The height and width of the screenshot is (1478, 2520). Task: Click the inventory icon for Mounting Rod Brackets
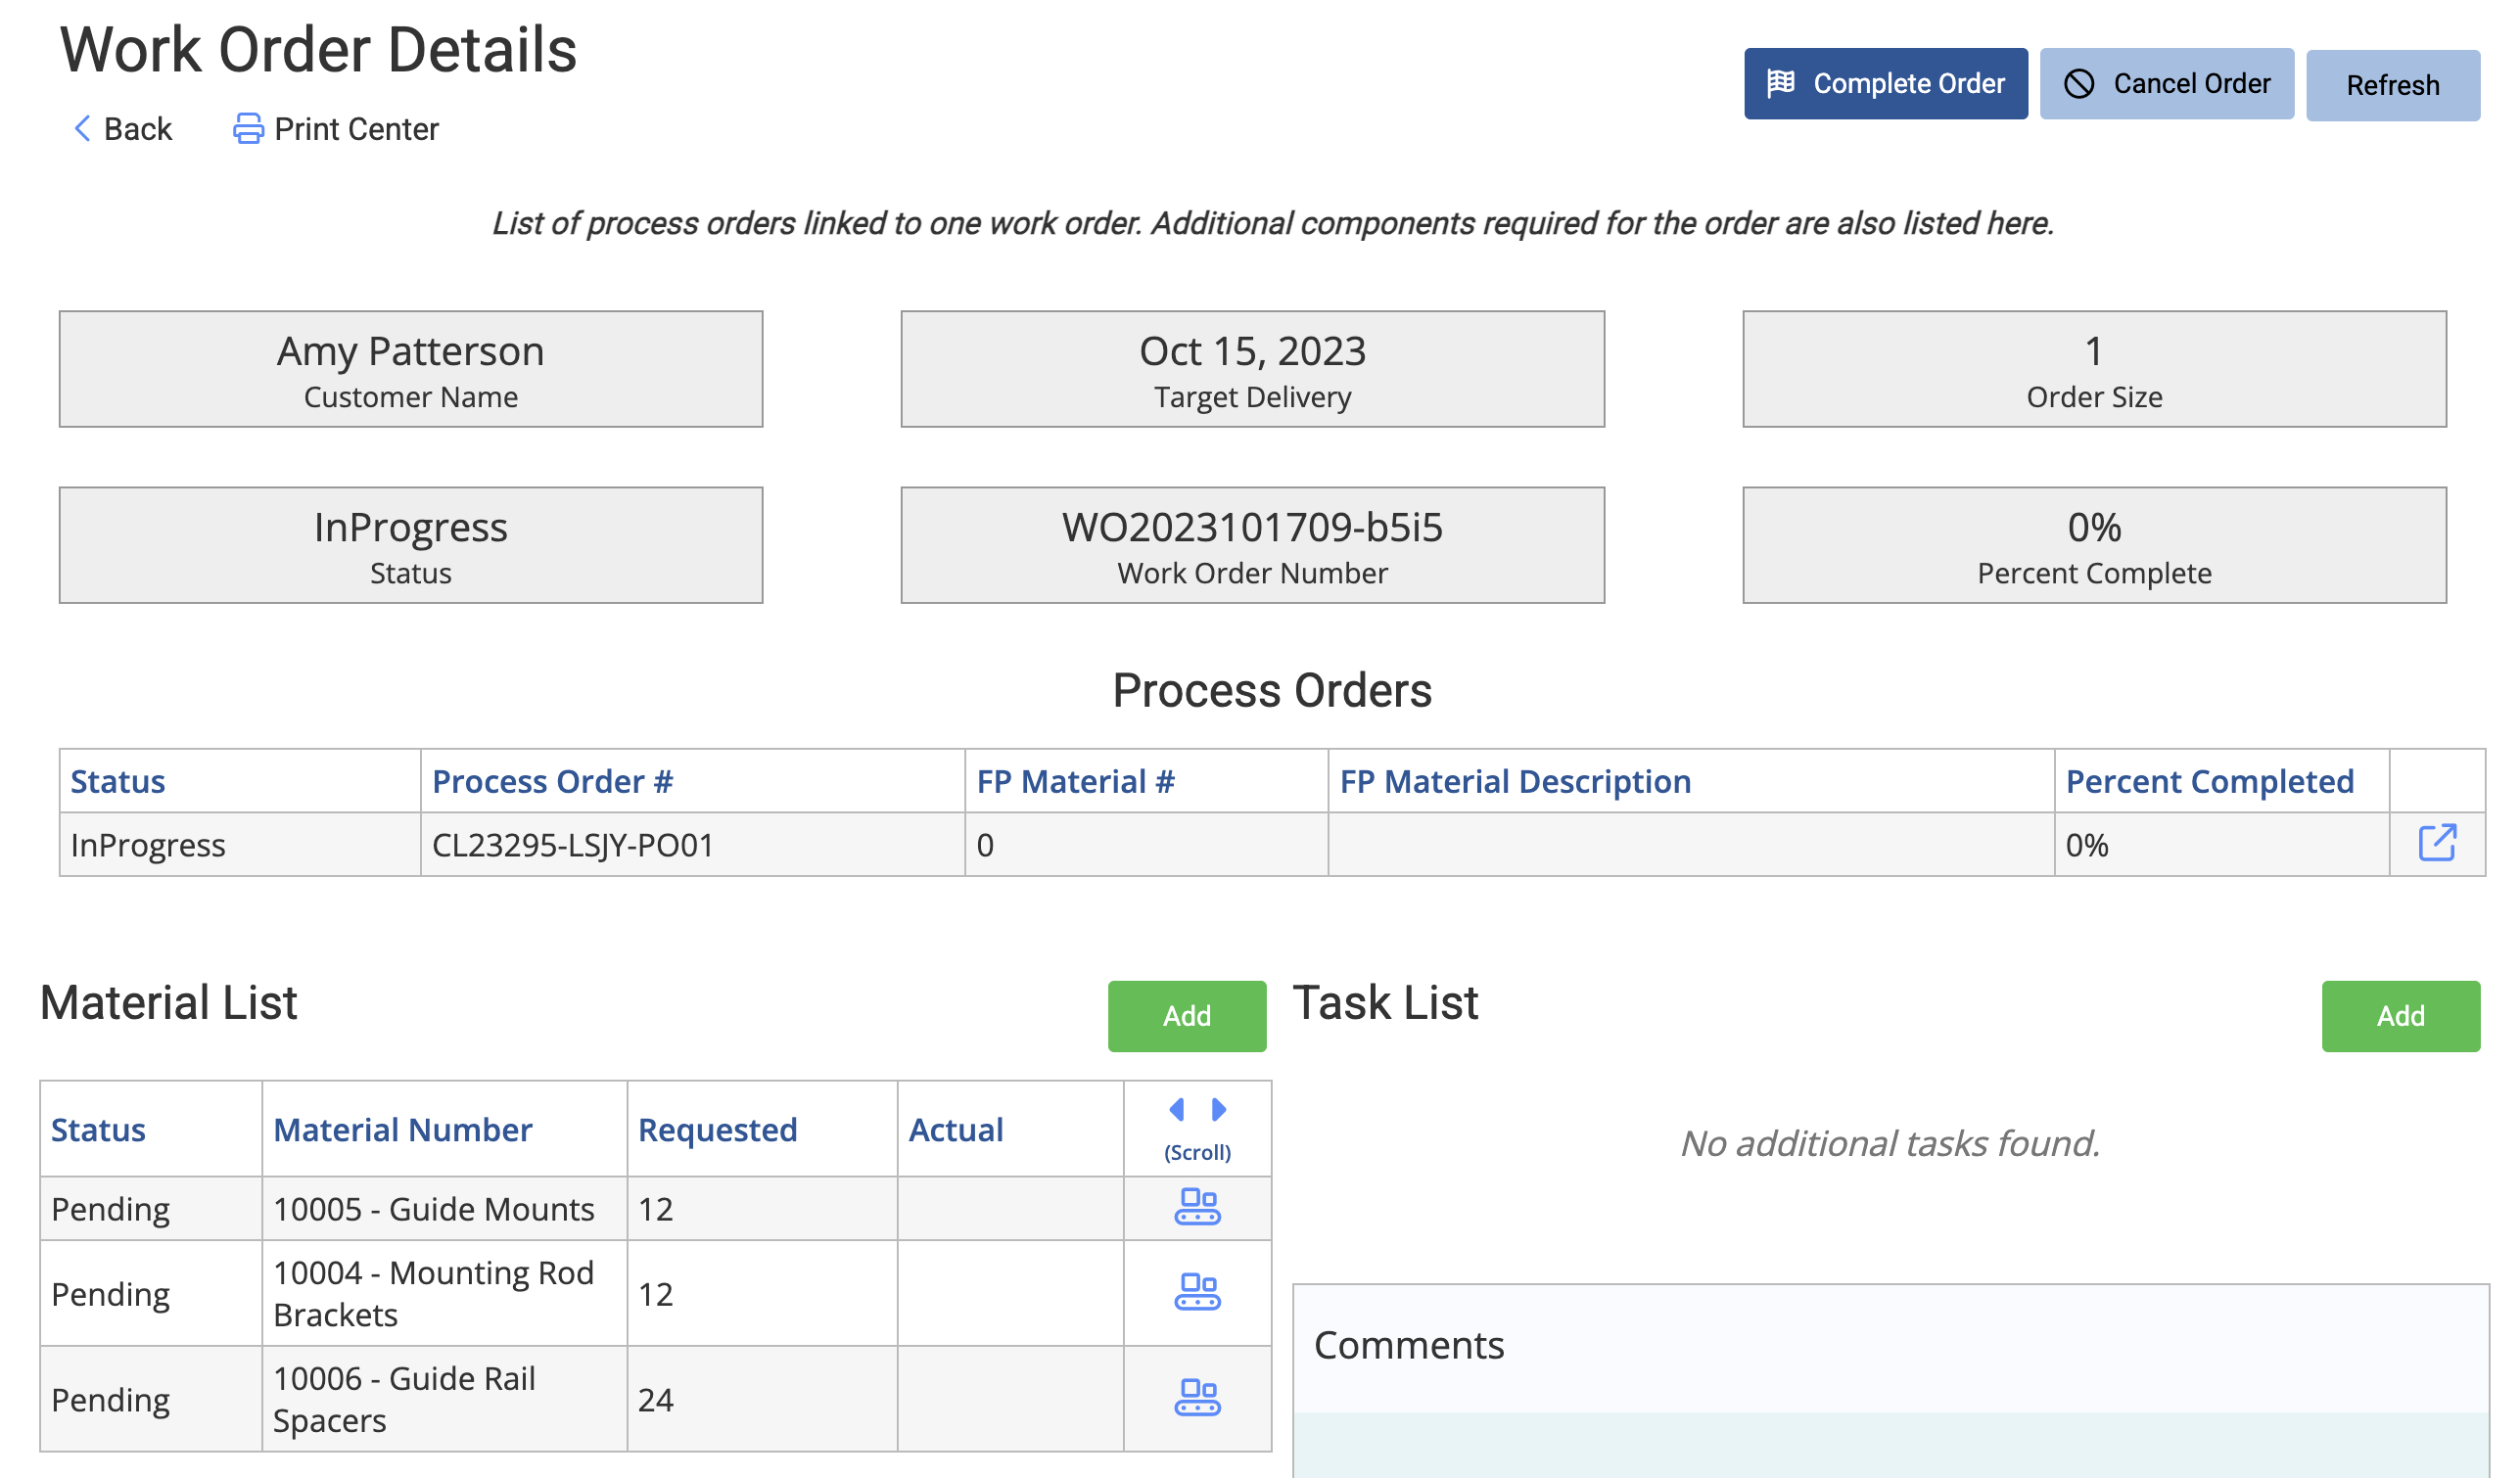point(1196,1292)
